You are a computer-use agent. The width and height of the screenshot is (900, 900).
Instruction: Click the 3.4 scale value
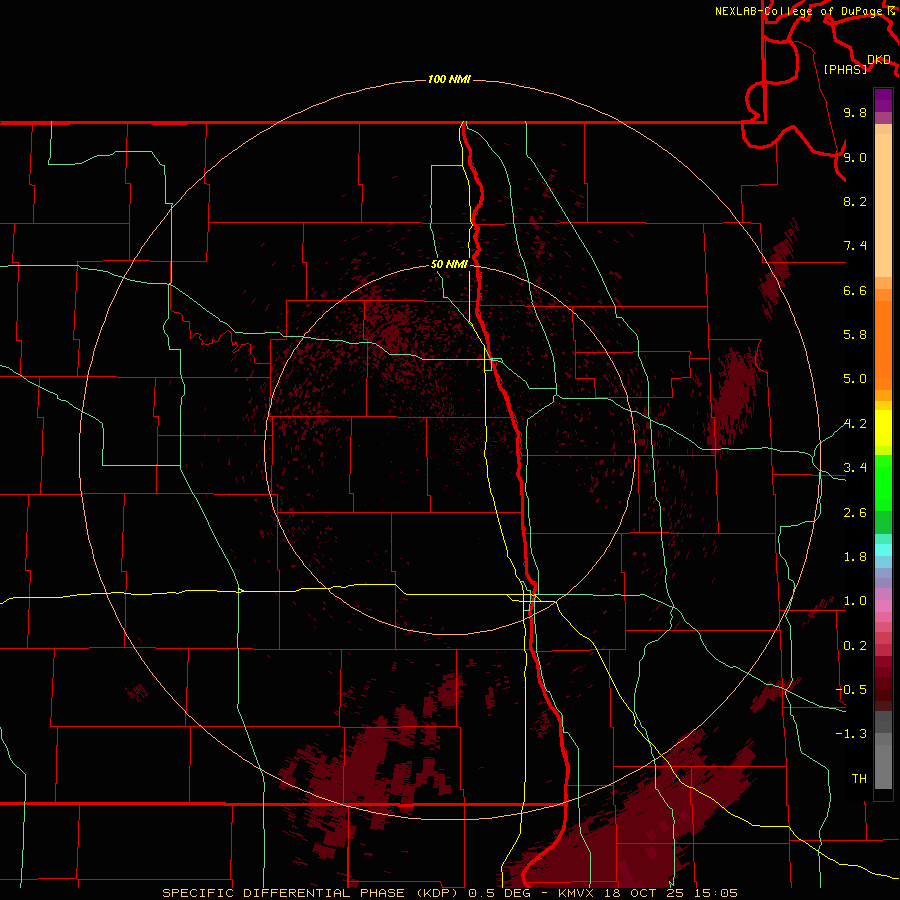[855, 468]
